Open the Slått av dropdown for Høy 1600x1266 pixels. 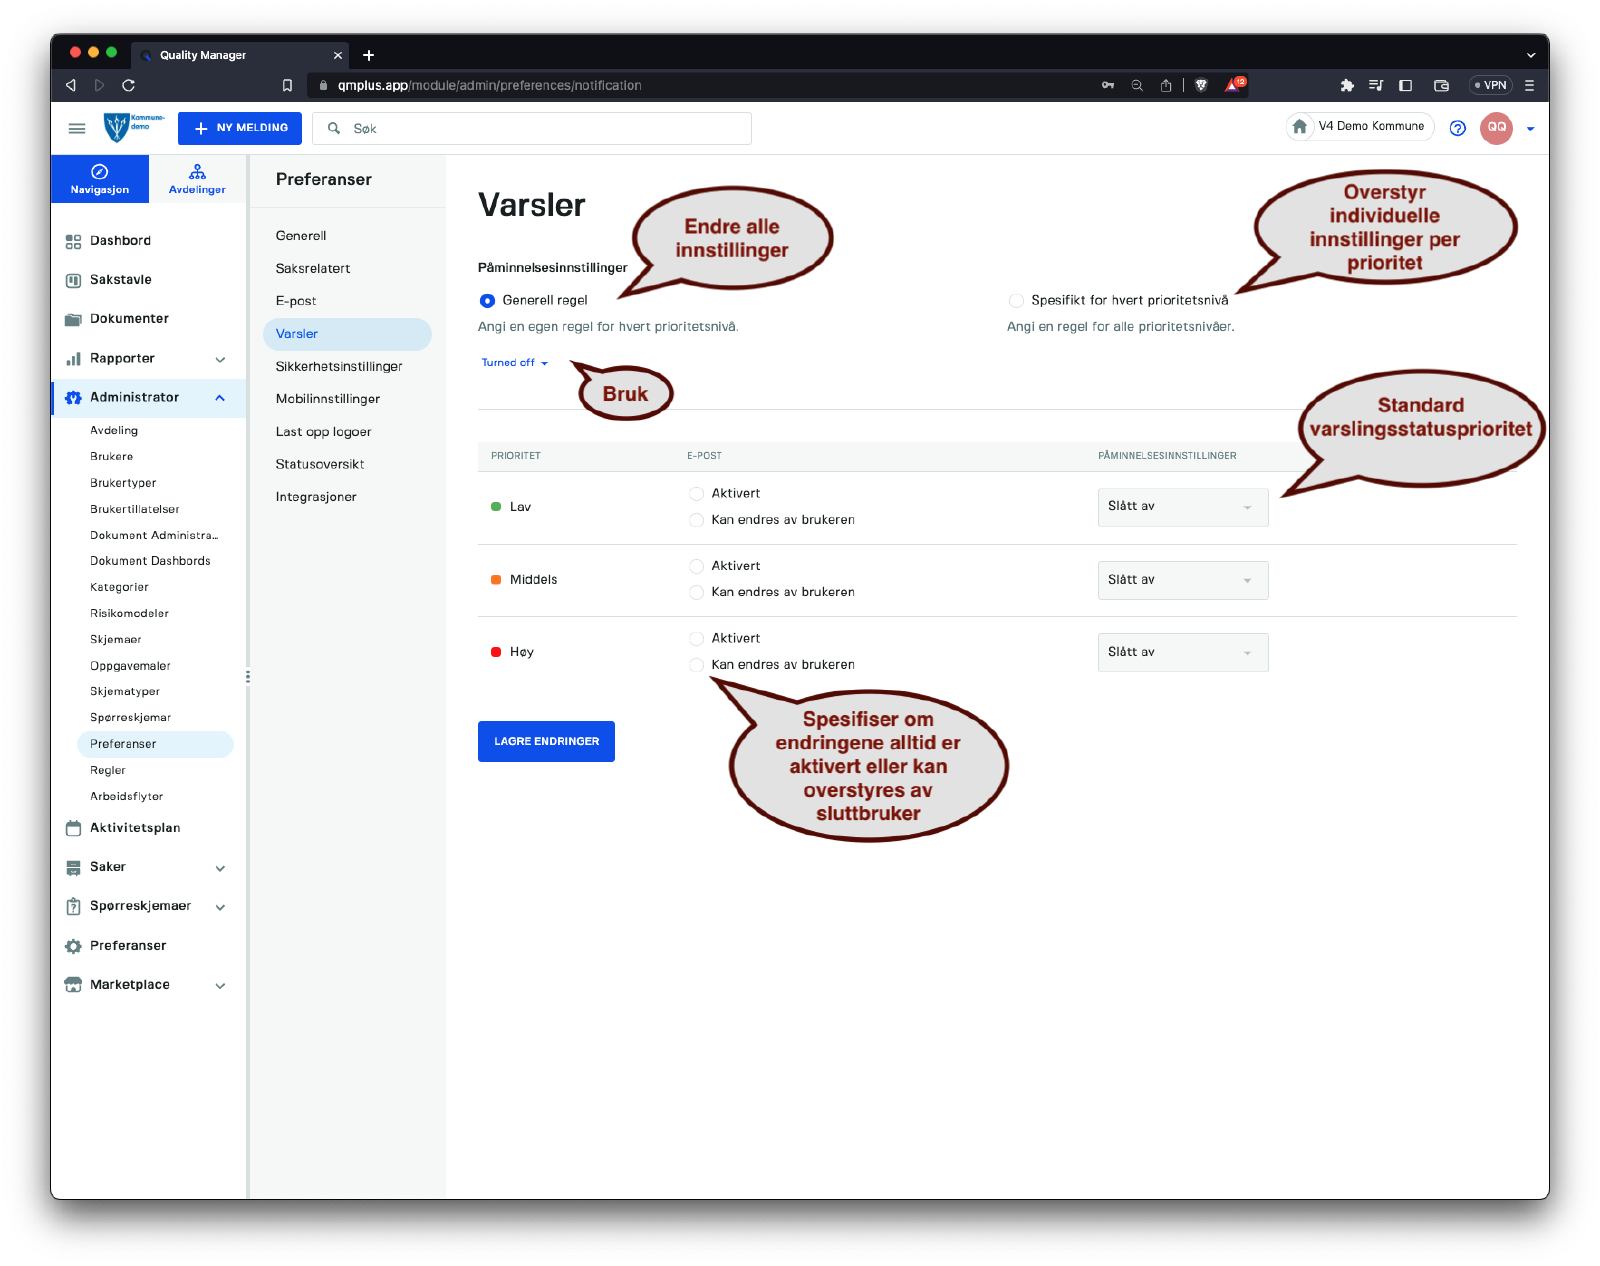(1182, 652)
